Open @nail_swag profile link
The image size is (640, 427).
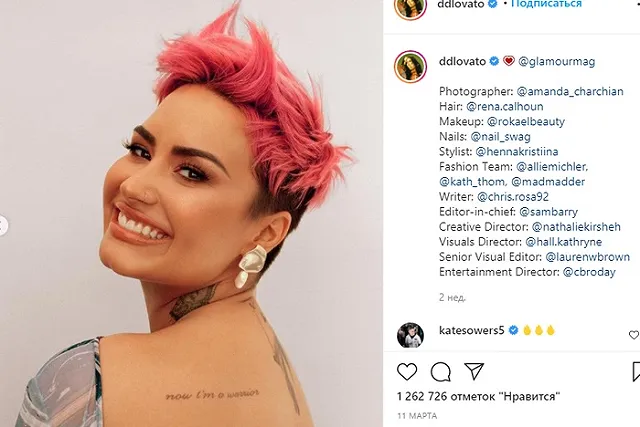tap(500, 137)
